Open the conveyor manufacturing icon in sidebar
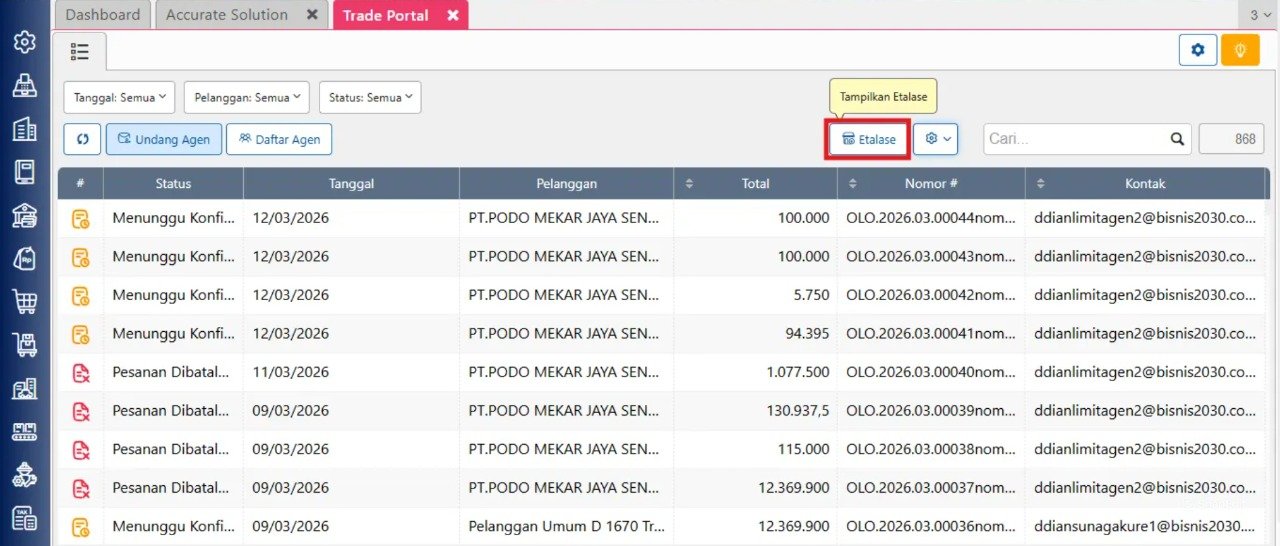 [x=24, y=431]
